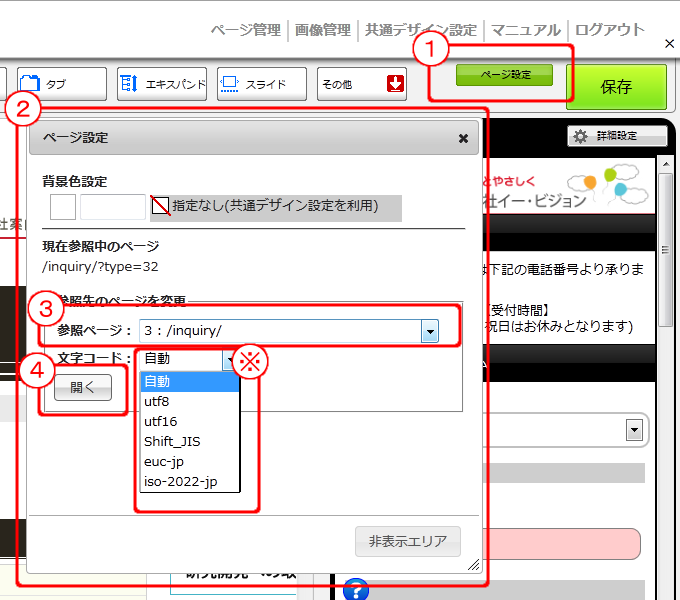Select utf8 from the encoding list
Viewport: 680px width, 600px height.
158,401
